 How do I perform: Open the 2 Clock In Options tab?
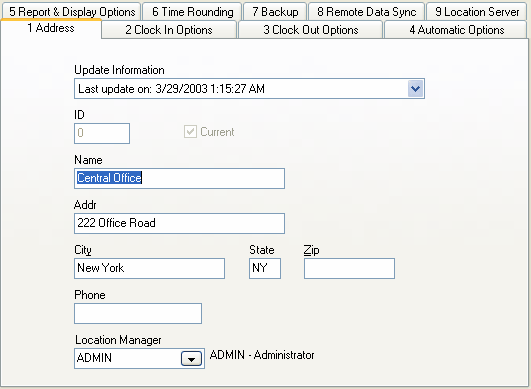169,30
